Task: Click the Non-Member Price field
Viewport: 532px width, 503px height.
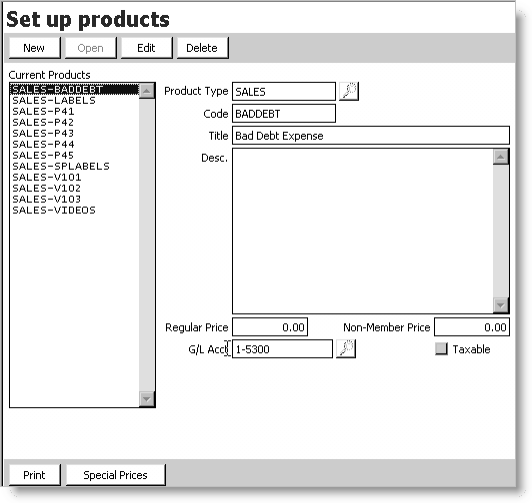Action: coord(472,327)
